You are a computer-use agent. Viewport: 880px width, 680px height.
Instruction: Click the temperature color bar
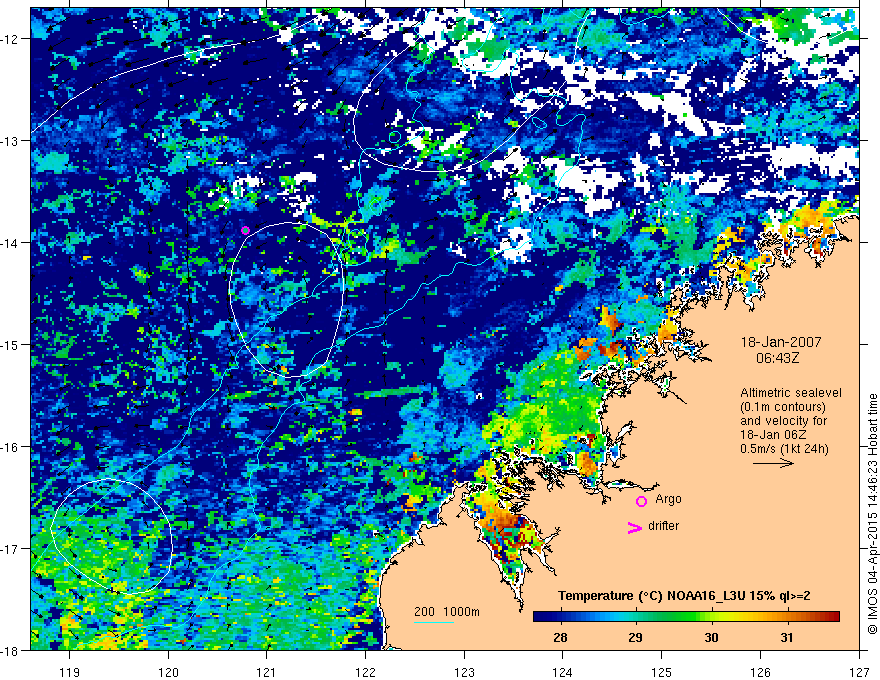[686, 617]
